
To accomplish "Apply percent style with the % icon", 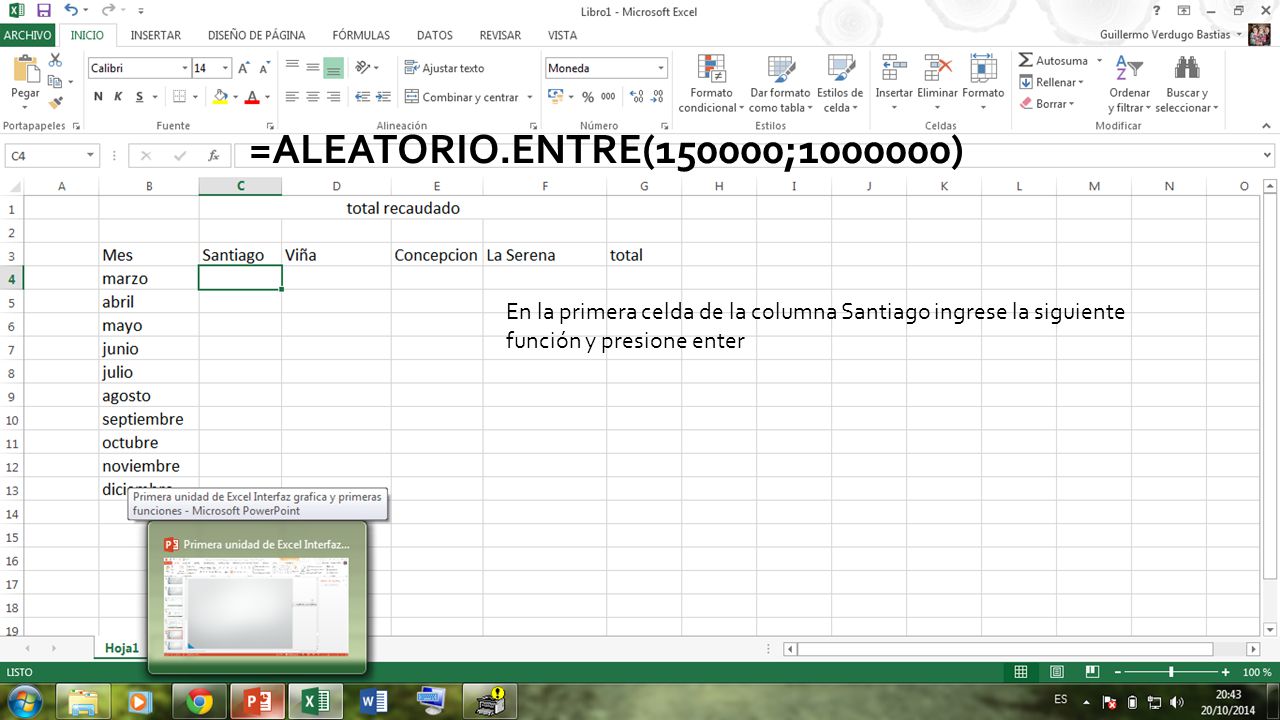I will pyautogui.click(x=588, y=97).
